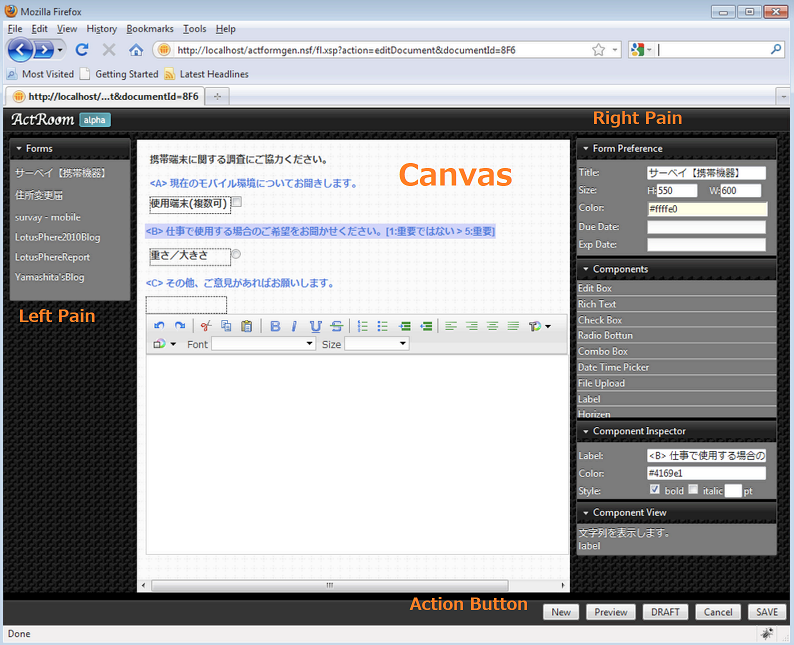Insert a bulleted list

(382, 326)
